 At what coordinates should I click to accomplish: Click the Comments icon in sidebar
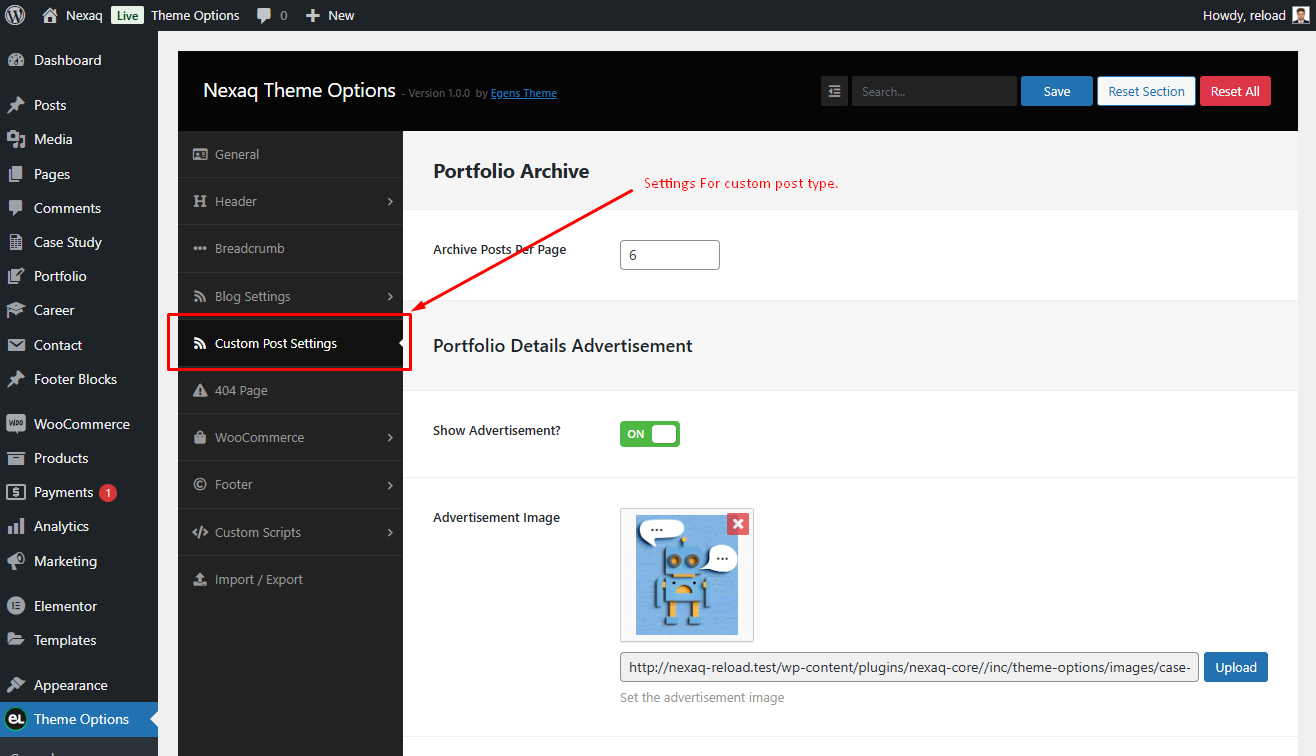click(x=16, y=208)
